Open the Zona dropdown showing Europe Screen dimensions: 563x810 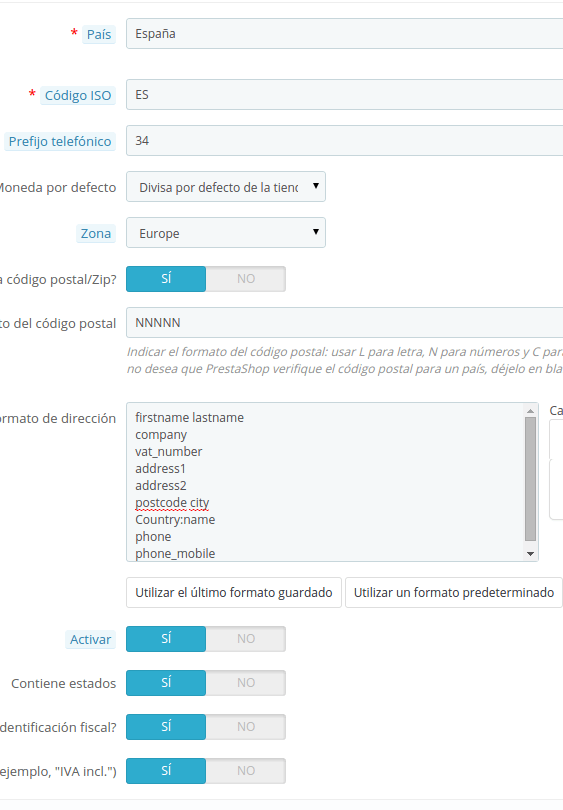(x=226, y=232)
